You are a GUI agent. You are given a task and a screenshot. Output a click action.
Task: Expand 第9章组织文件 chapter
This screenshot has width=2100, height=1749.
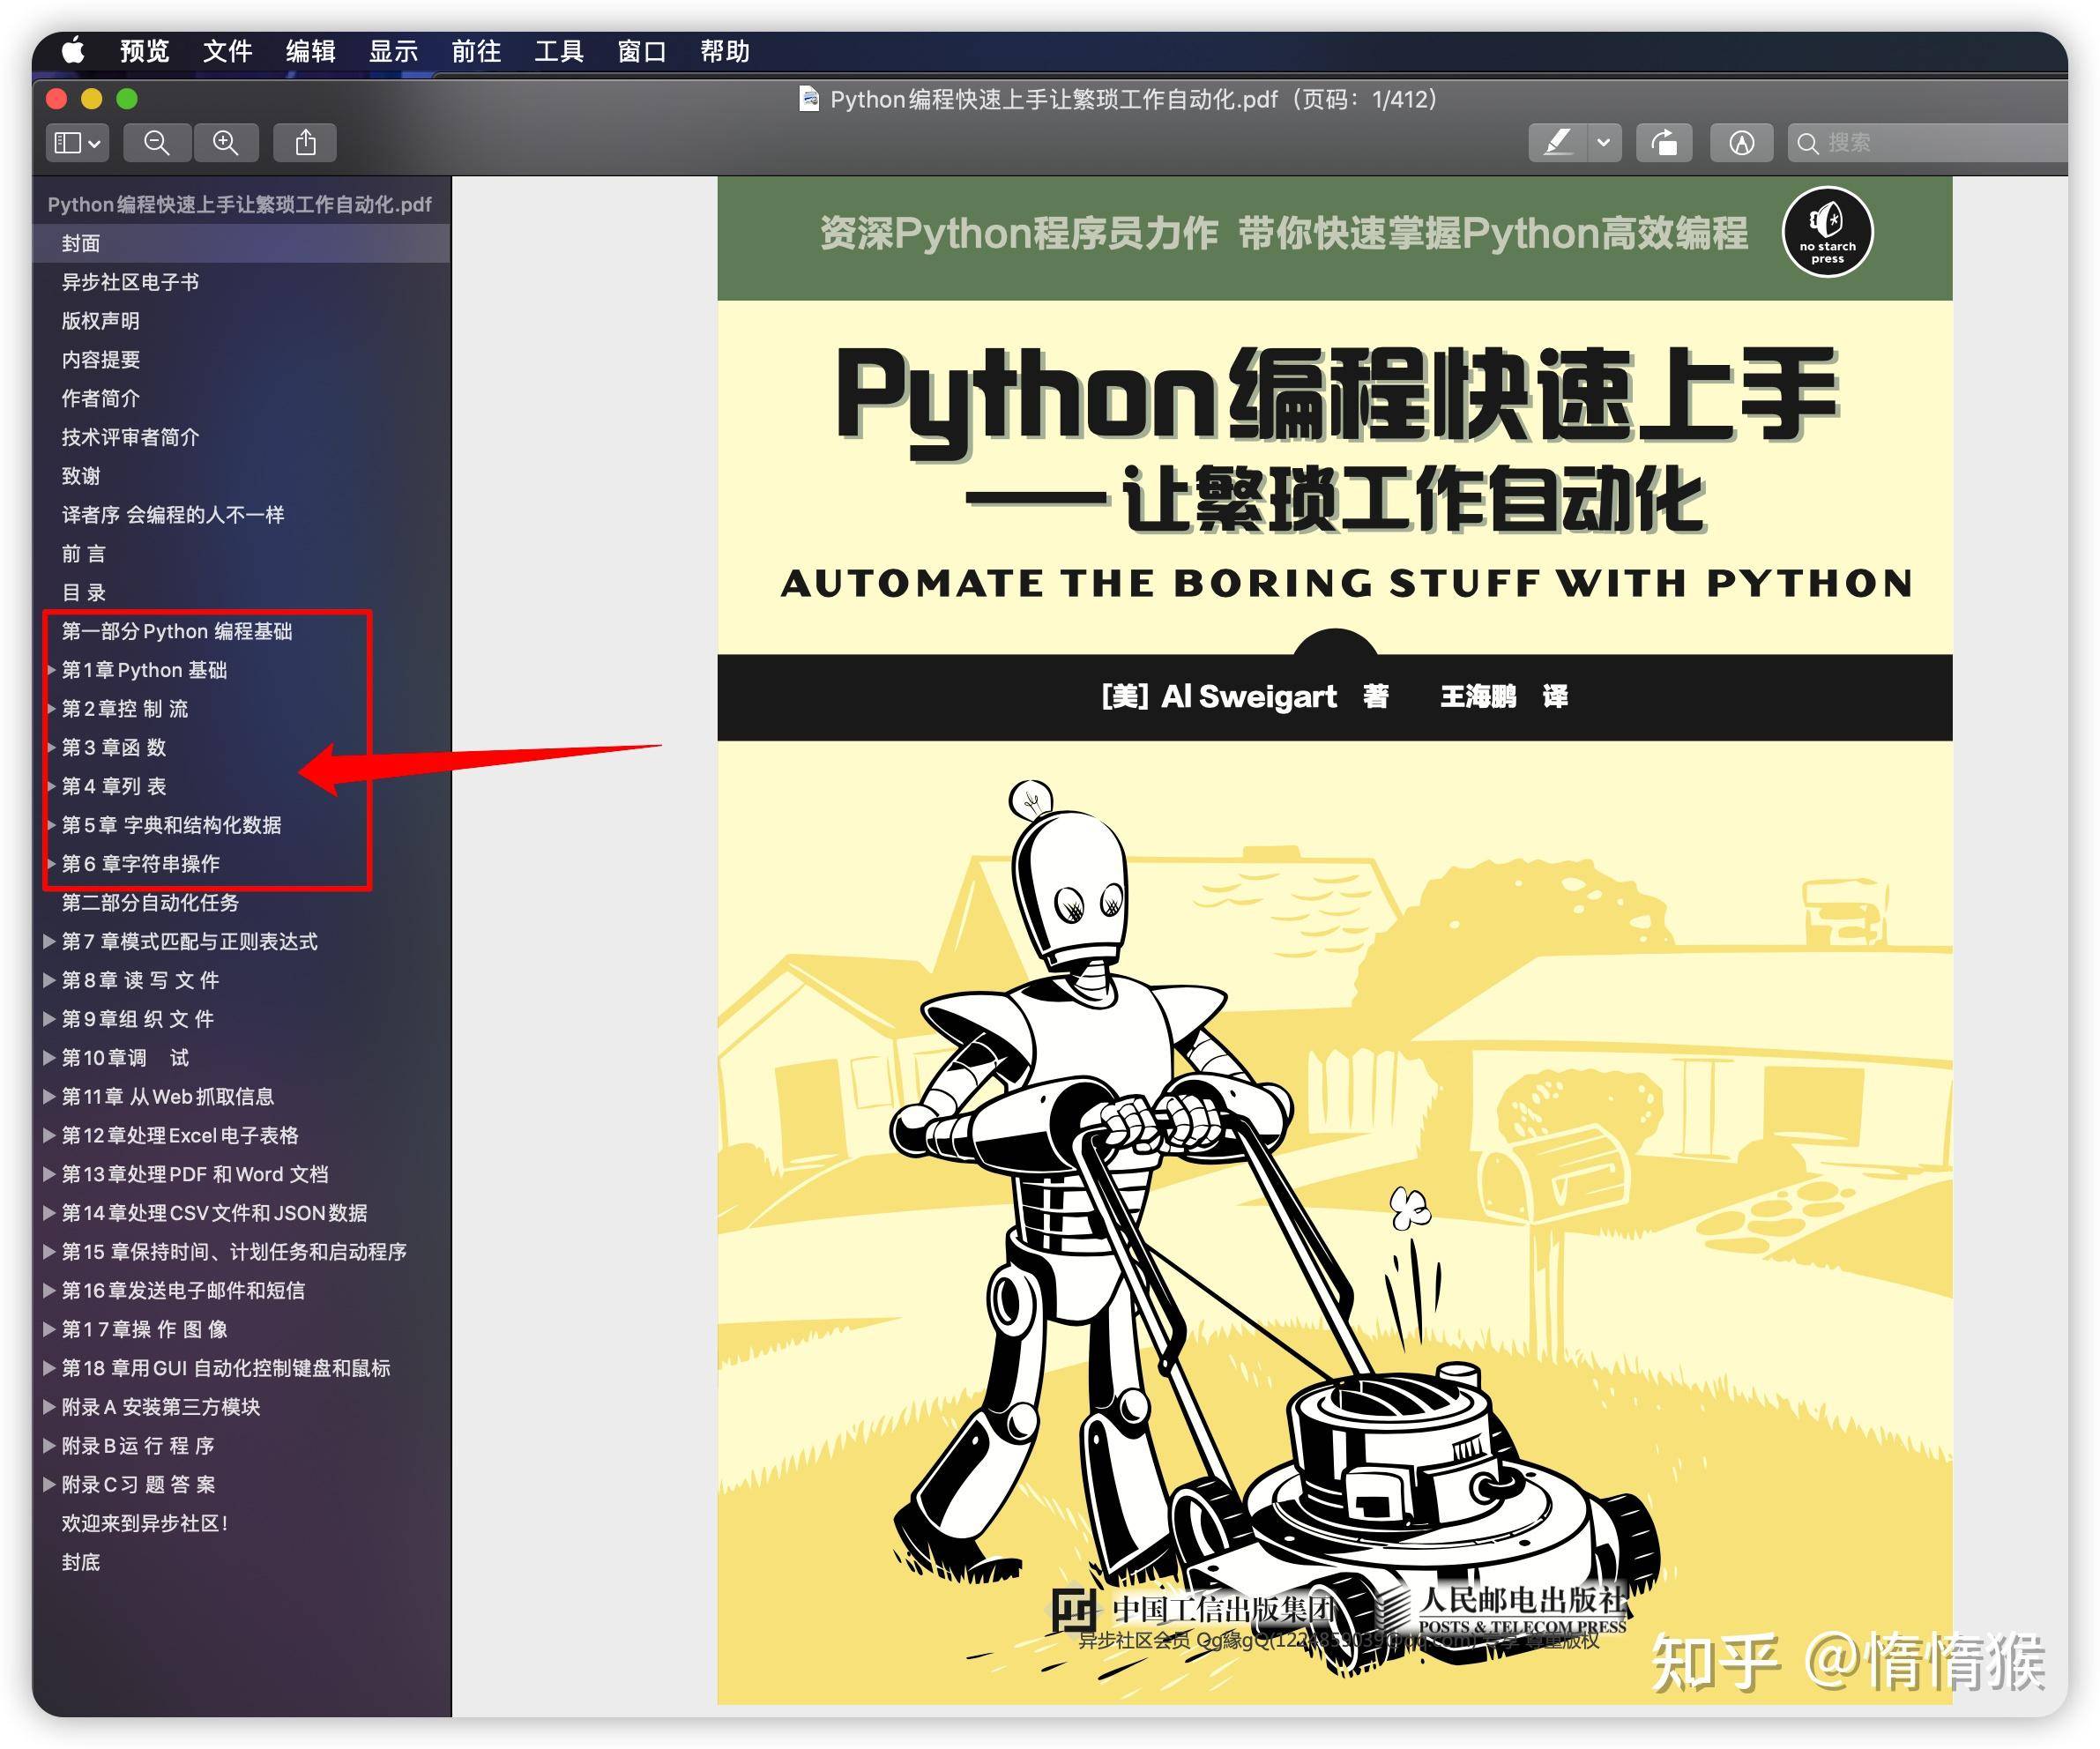[49, 1019]
